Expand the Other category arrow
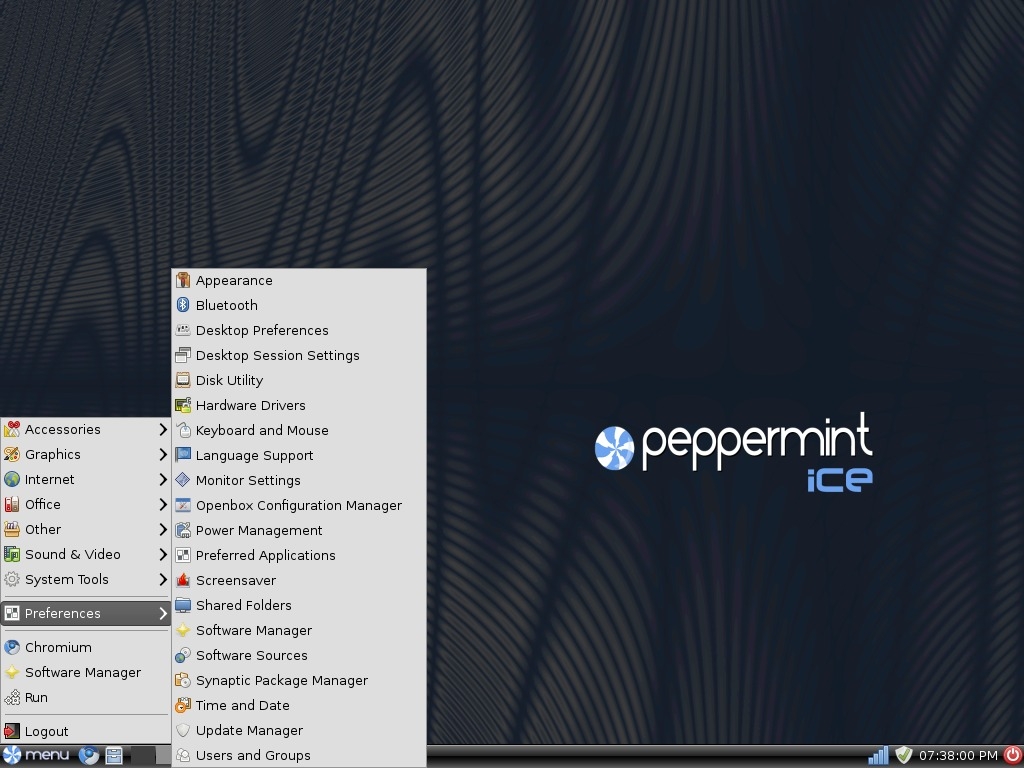 [x=163, y=529]
